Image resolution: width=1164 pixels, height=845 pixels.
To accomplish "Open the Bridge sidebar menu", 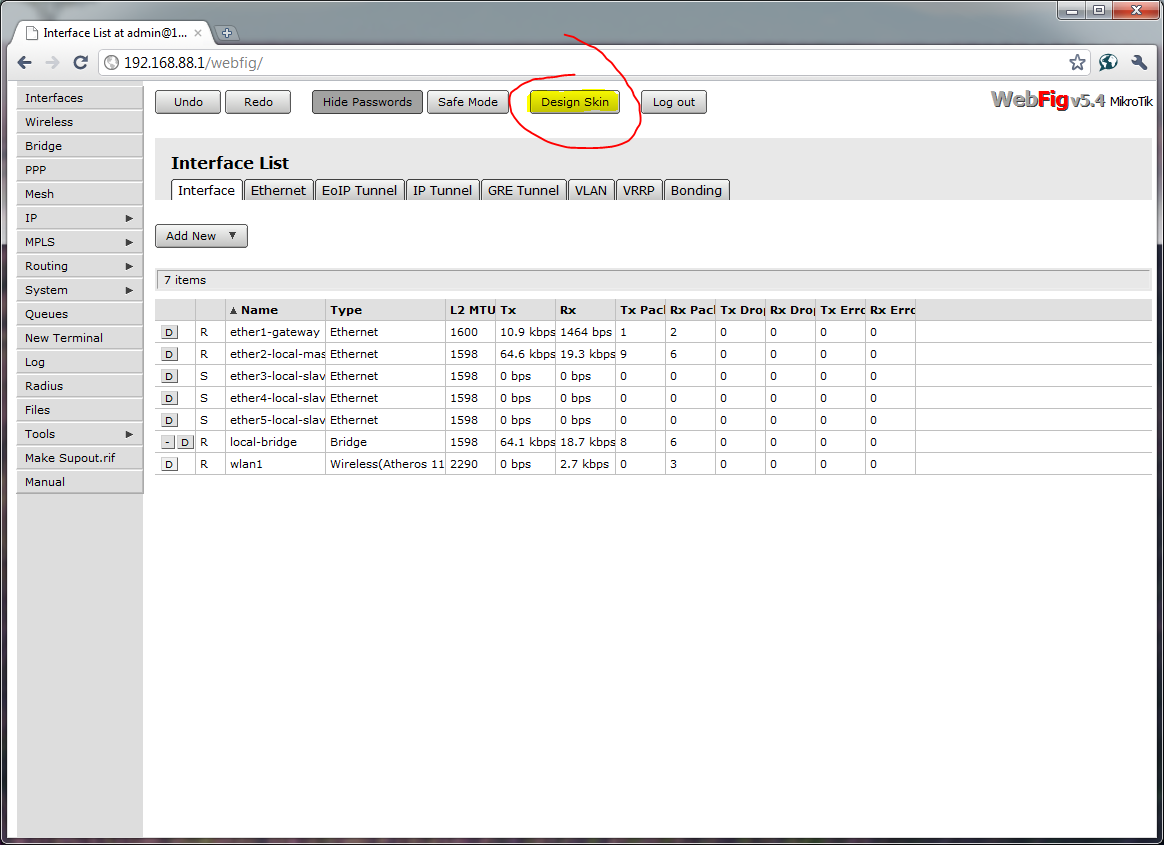I will (79, 146).
